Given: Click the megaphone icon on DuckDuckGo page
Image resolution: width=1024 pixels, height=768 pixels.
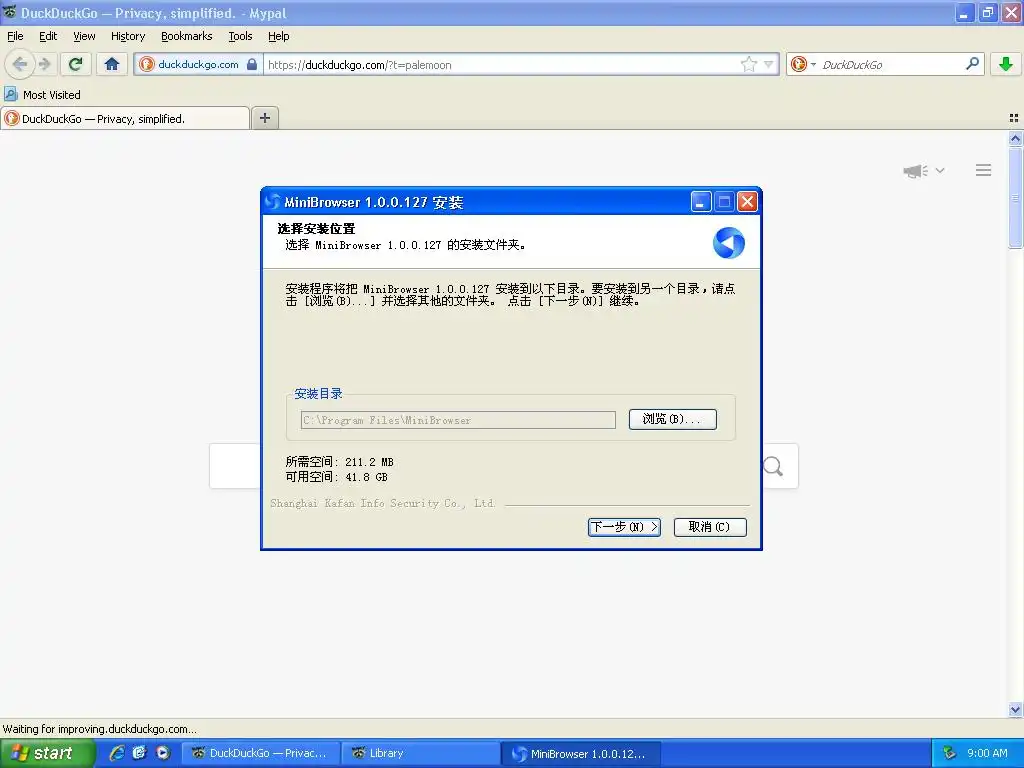Looking at the screenshot, I should 916,171.
